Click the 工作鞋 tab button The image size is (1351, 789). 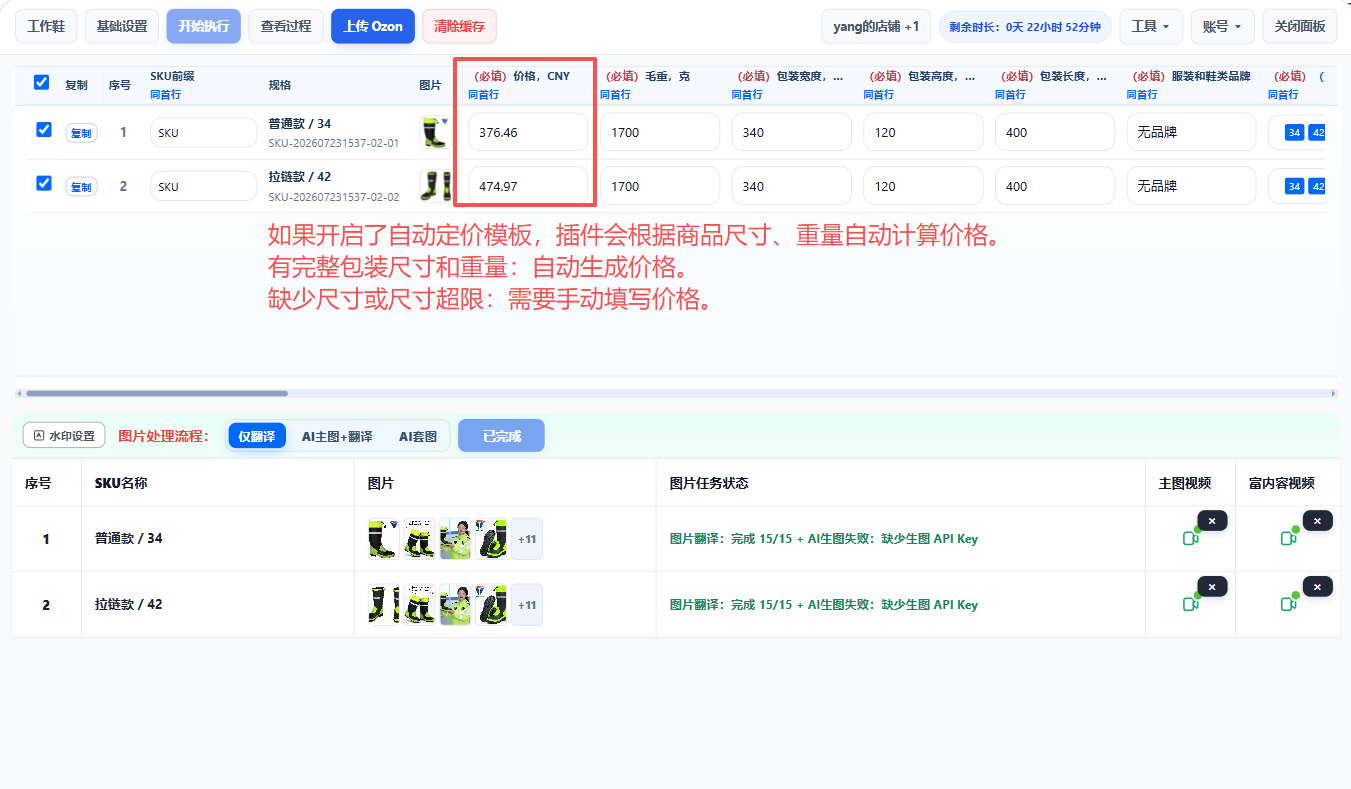point(46,26)
